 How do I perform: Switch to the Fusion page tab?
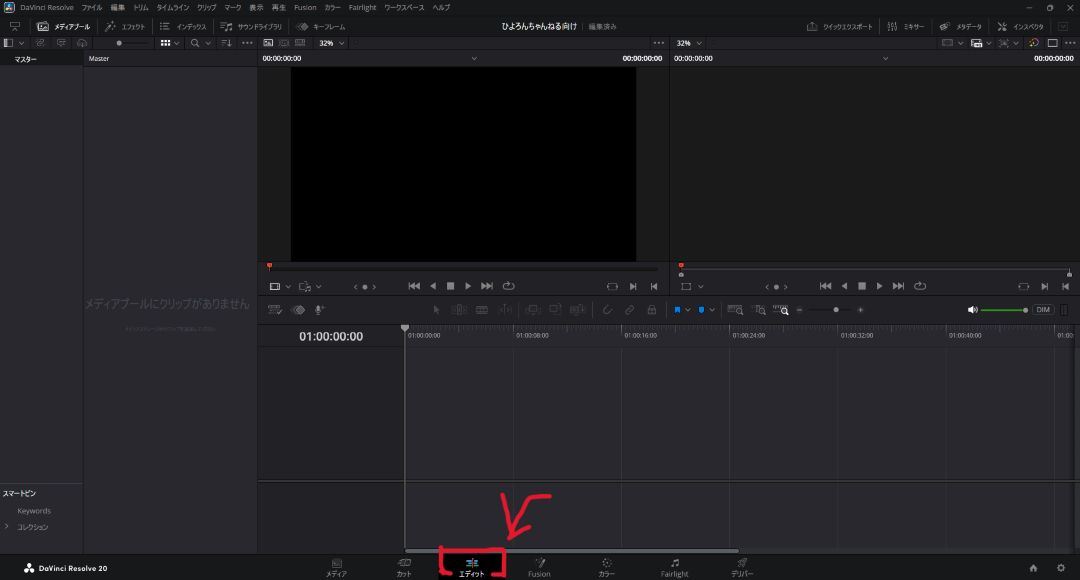coord(539,568)
